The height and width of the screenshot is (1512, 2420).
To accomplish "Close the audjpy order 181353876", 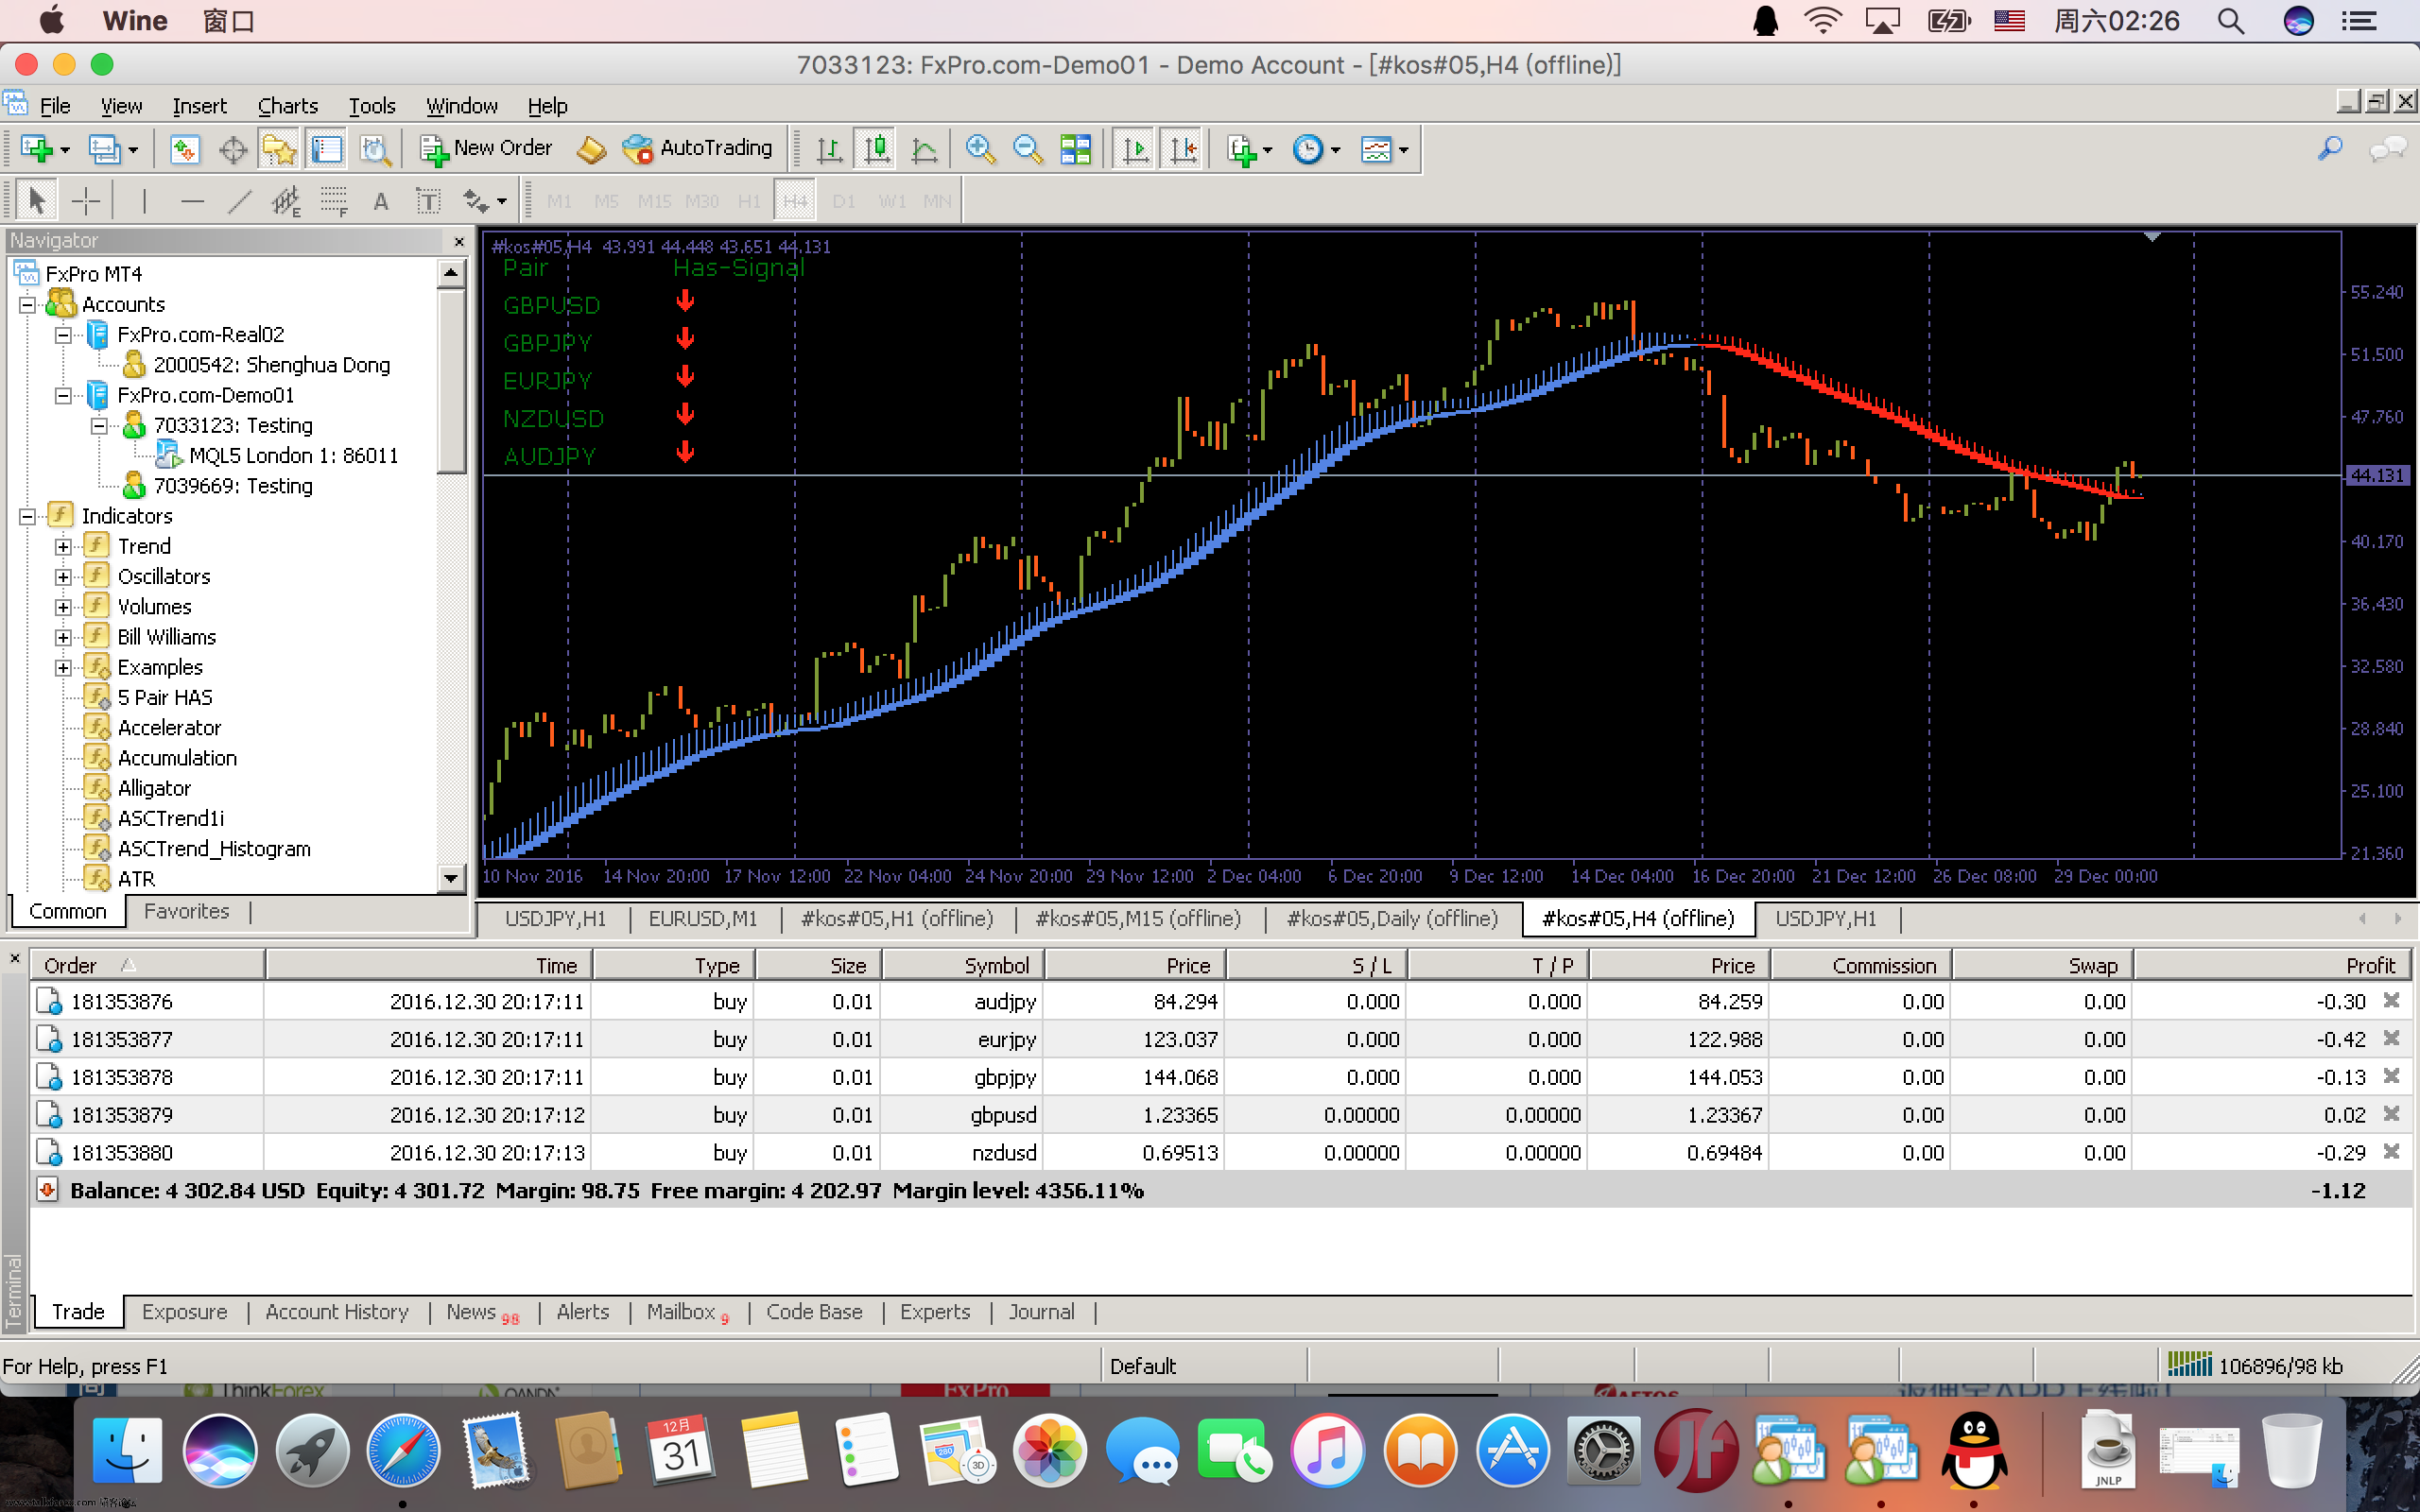I will (x=2391, y=1000).
